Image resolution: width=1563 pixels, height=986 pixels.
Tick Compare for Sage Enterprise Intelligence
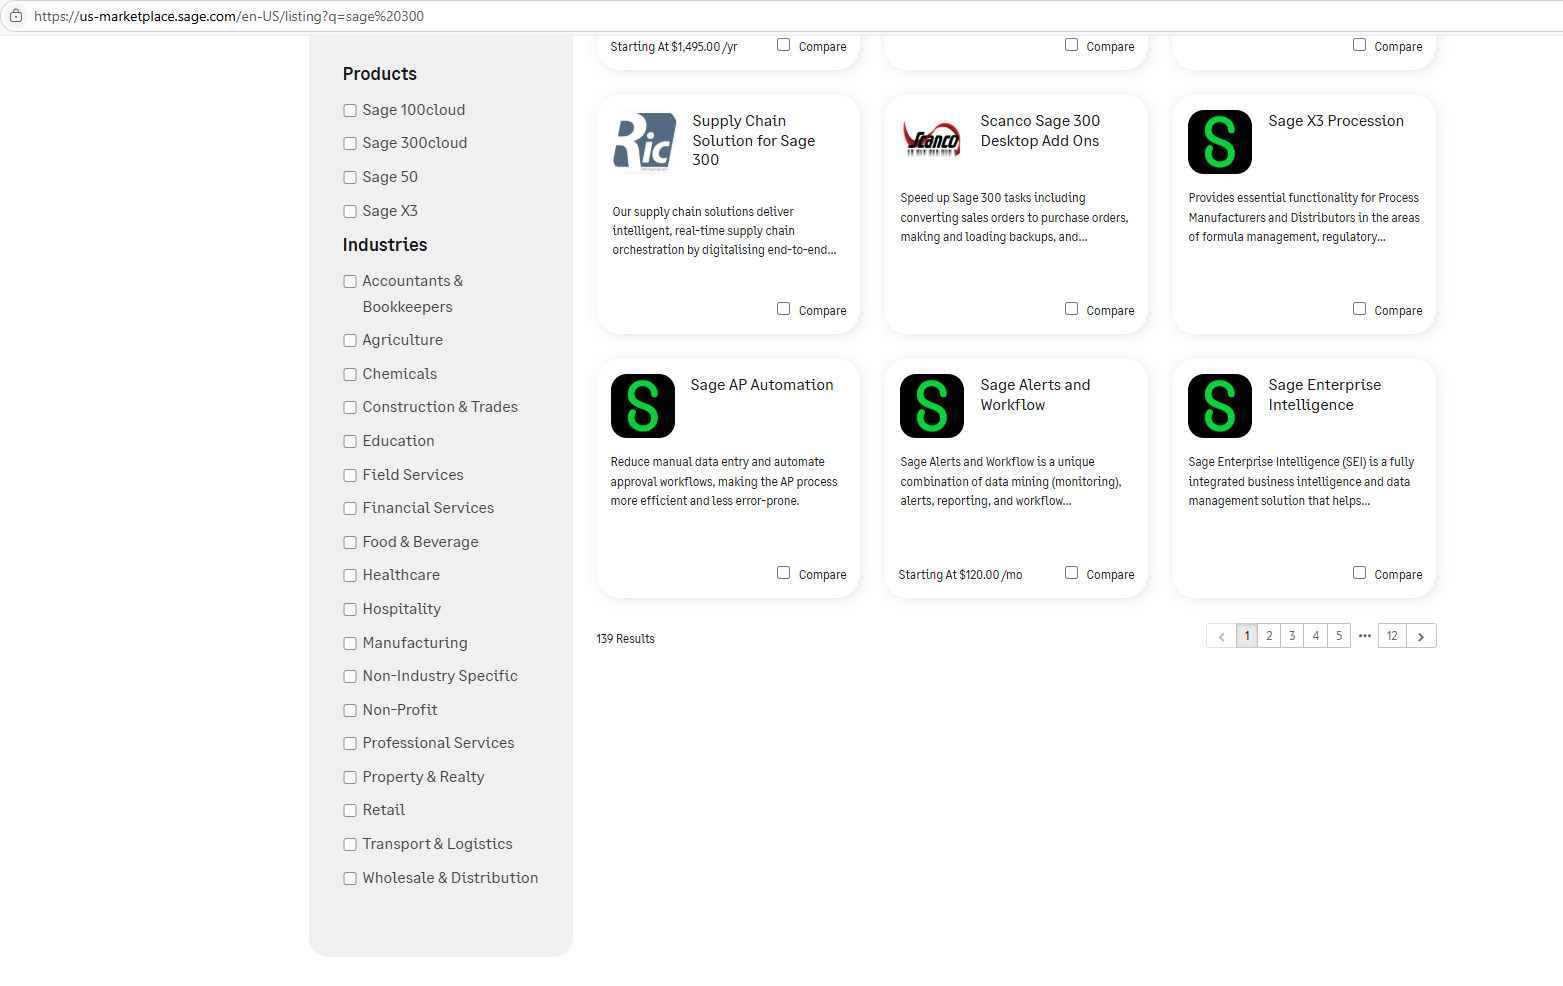(1360, 573)
